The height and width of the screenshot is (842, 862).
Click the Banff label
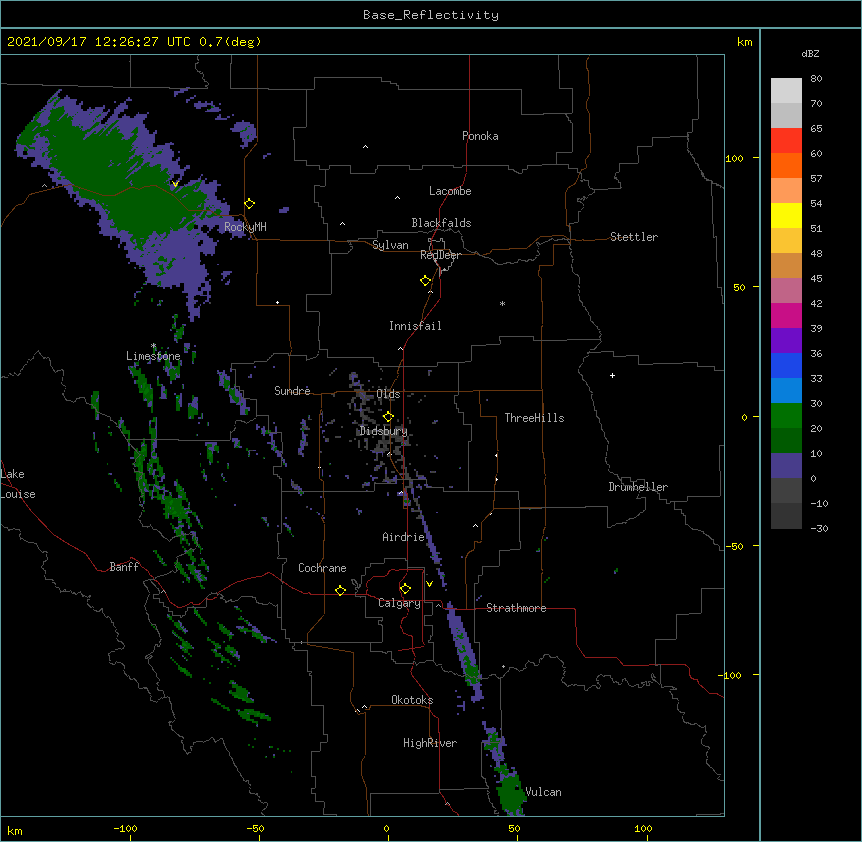124,567
